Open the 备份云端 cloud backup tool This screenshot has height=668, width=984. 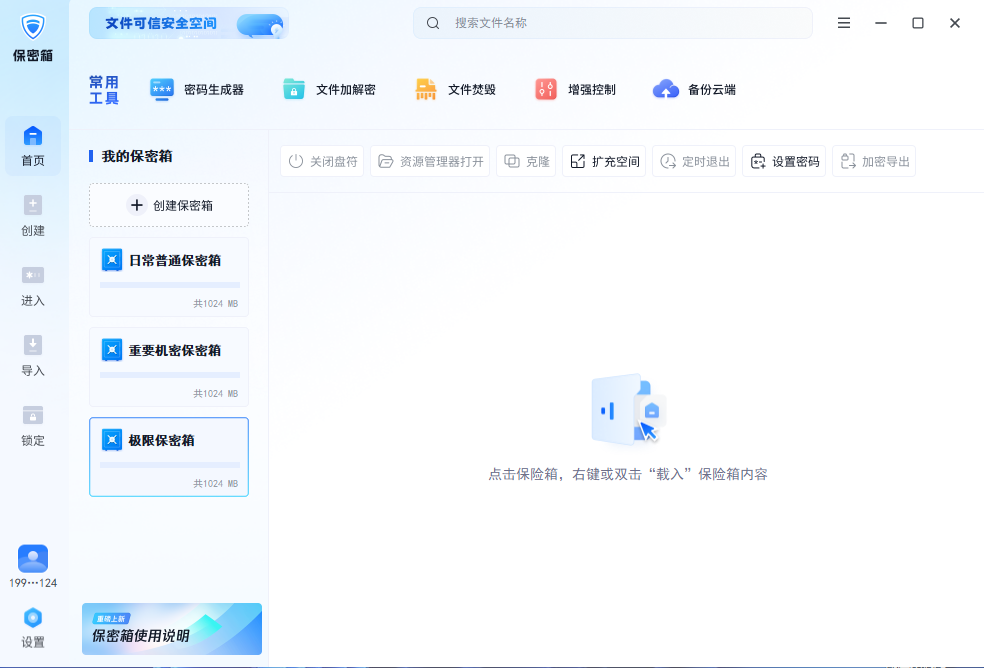(x=695, y=90)
